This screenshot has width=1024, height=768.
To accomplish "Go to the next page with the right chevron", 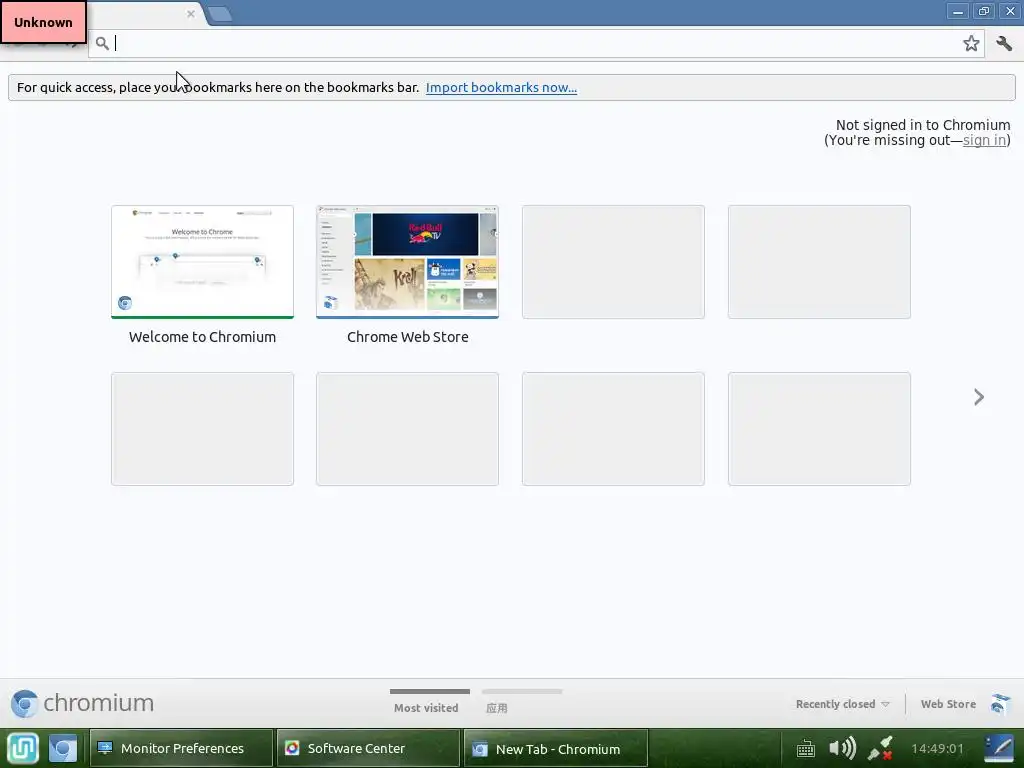I will click(x=978, y=397).
